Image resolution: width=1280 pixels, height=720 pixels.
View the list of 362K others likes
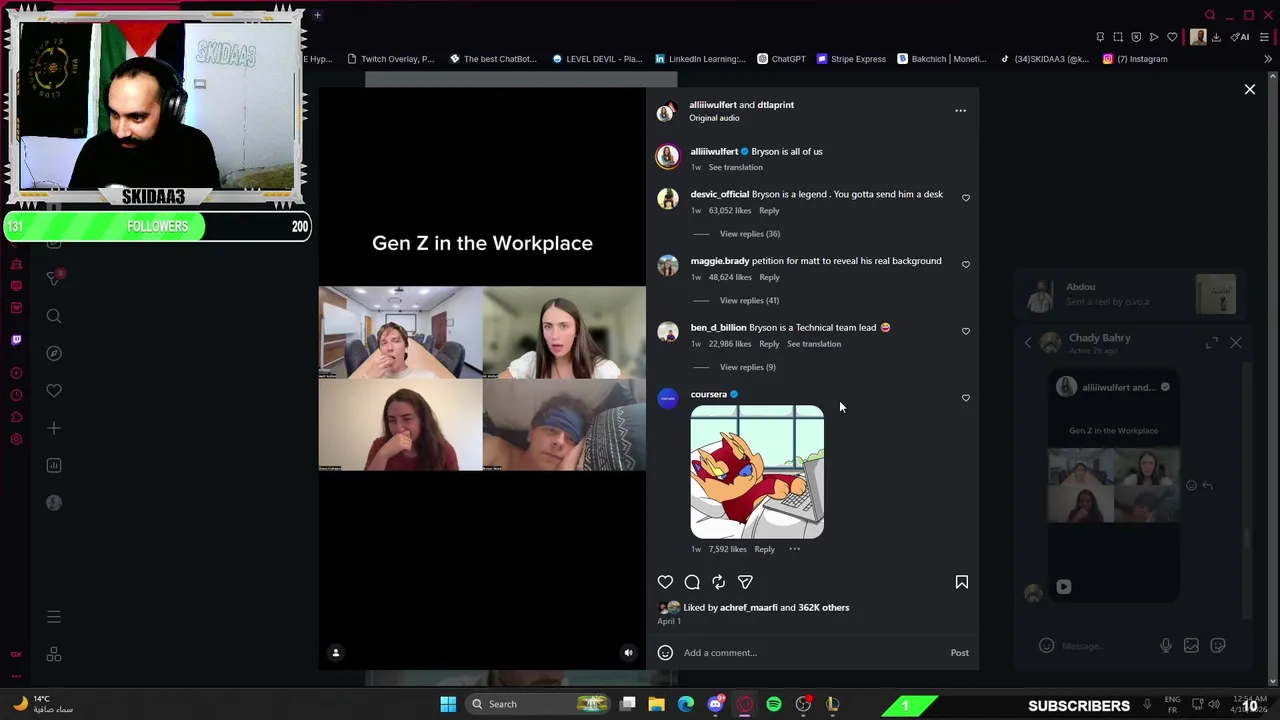pyautogui.click(x=823, y=608)
